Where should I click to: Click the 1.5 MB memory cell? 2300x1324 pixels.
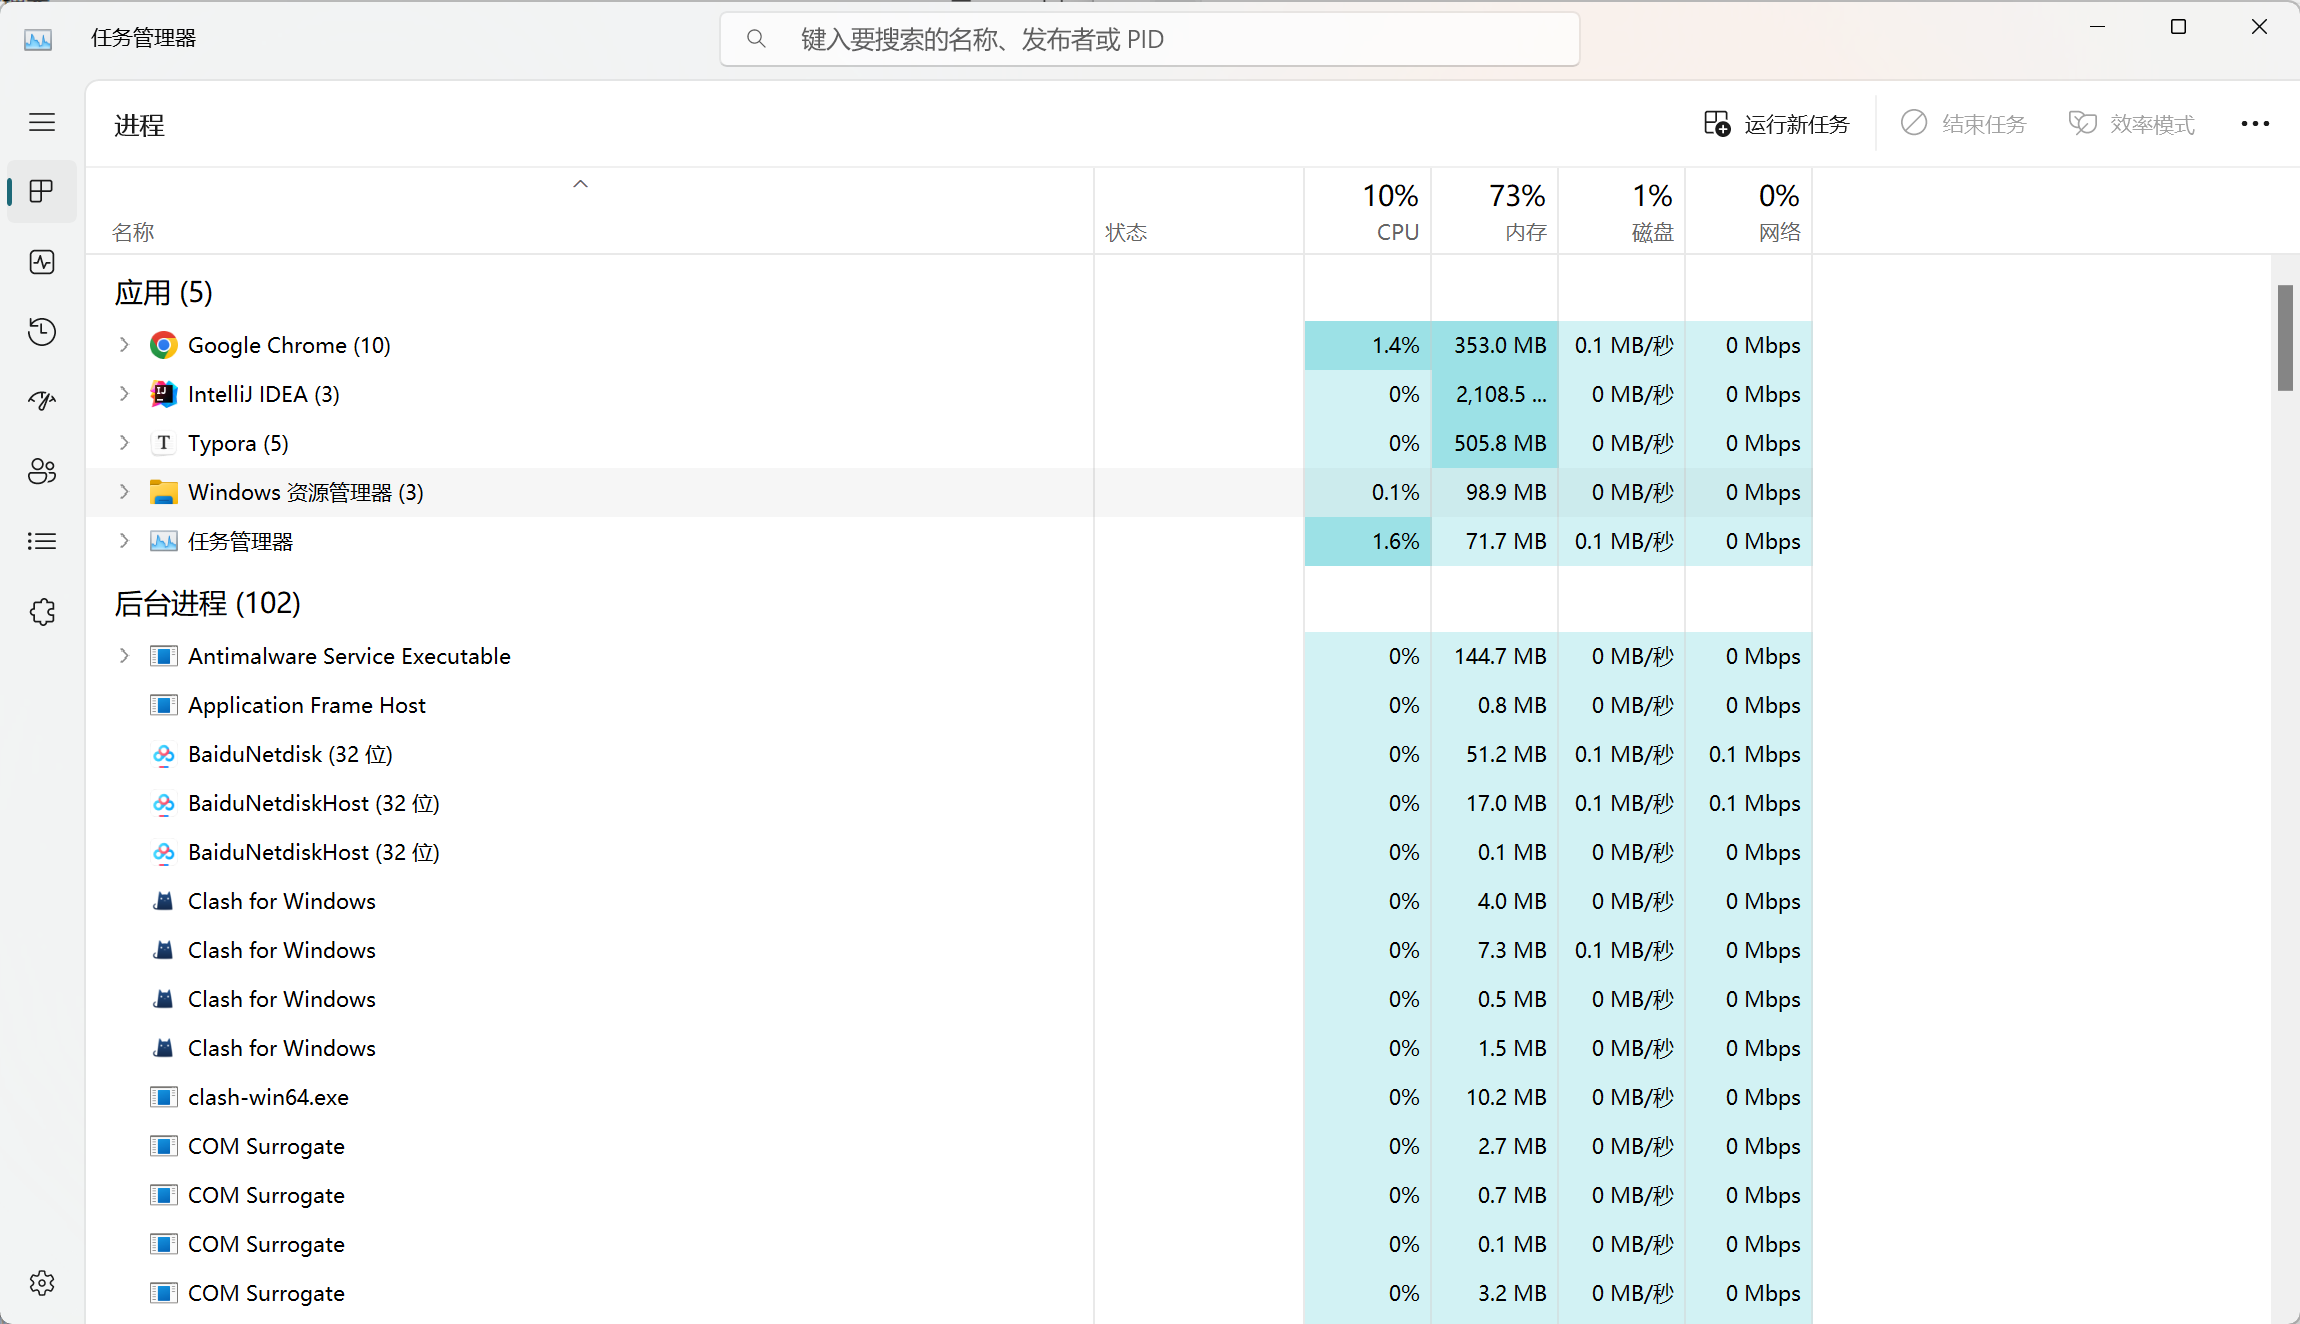(x=1495, y=1048)
